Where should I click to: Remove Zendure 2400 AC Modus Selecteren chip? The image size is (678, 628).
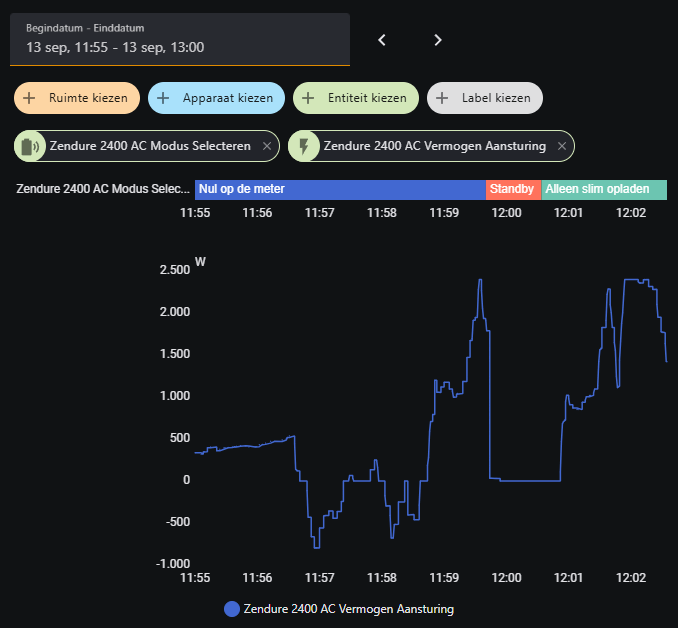pyautogui.click(x=266, y=146)
